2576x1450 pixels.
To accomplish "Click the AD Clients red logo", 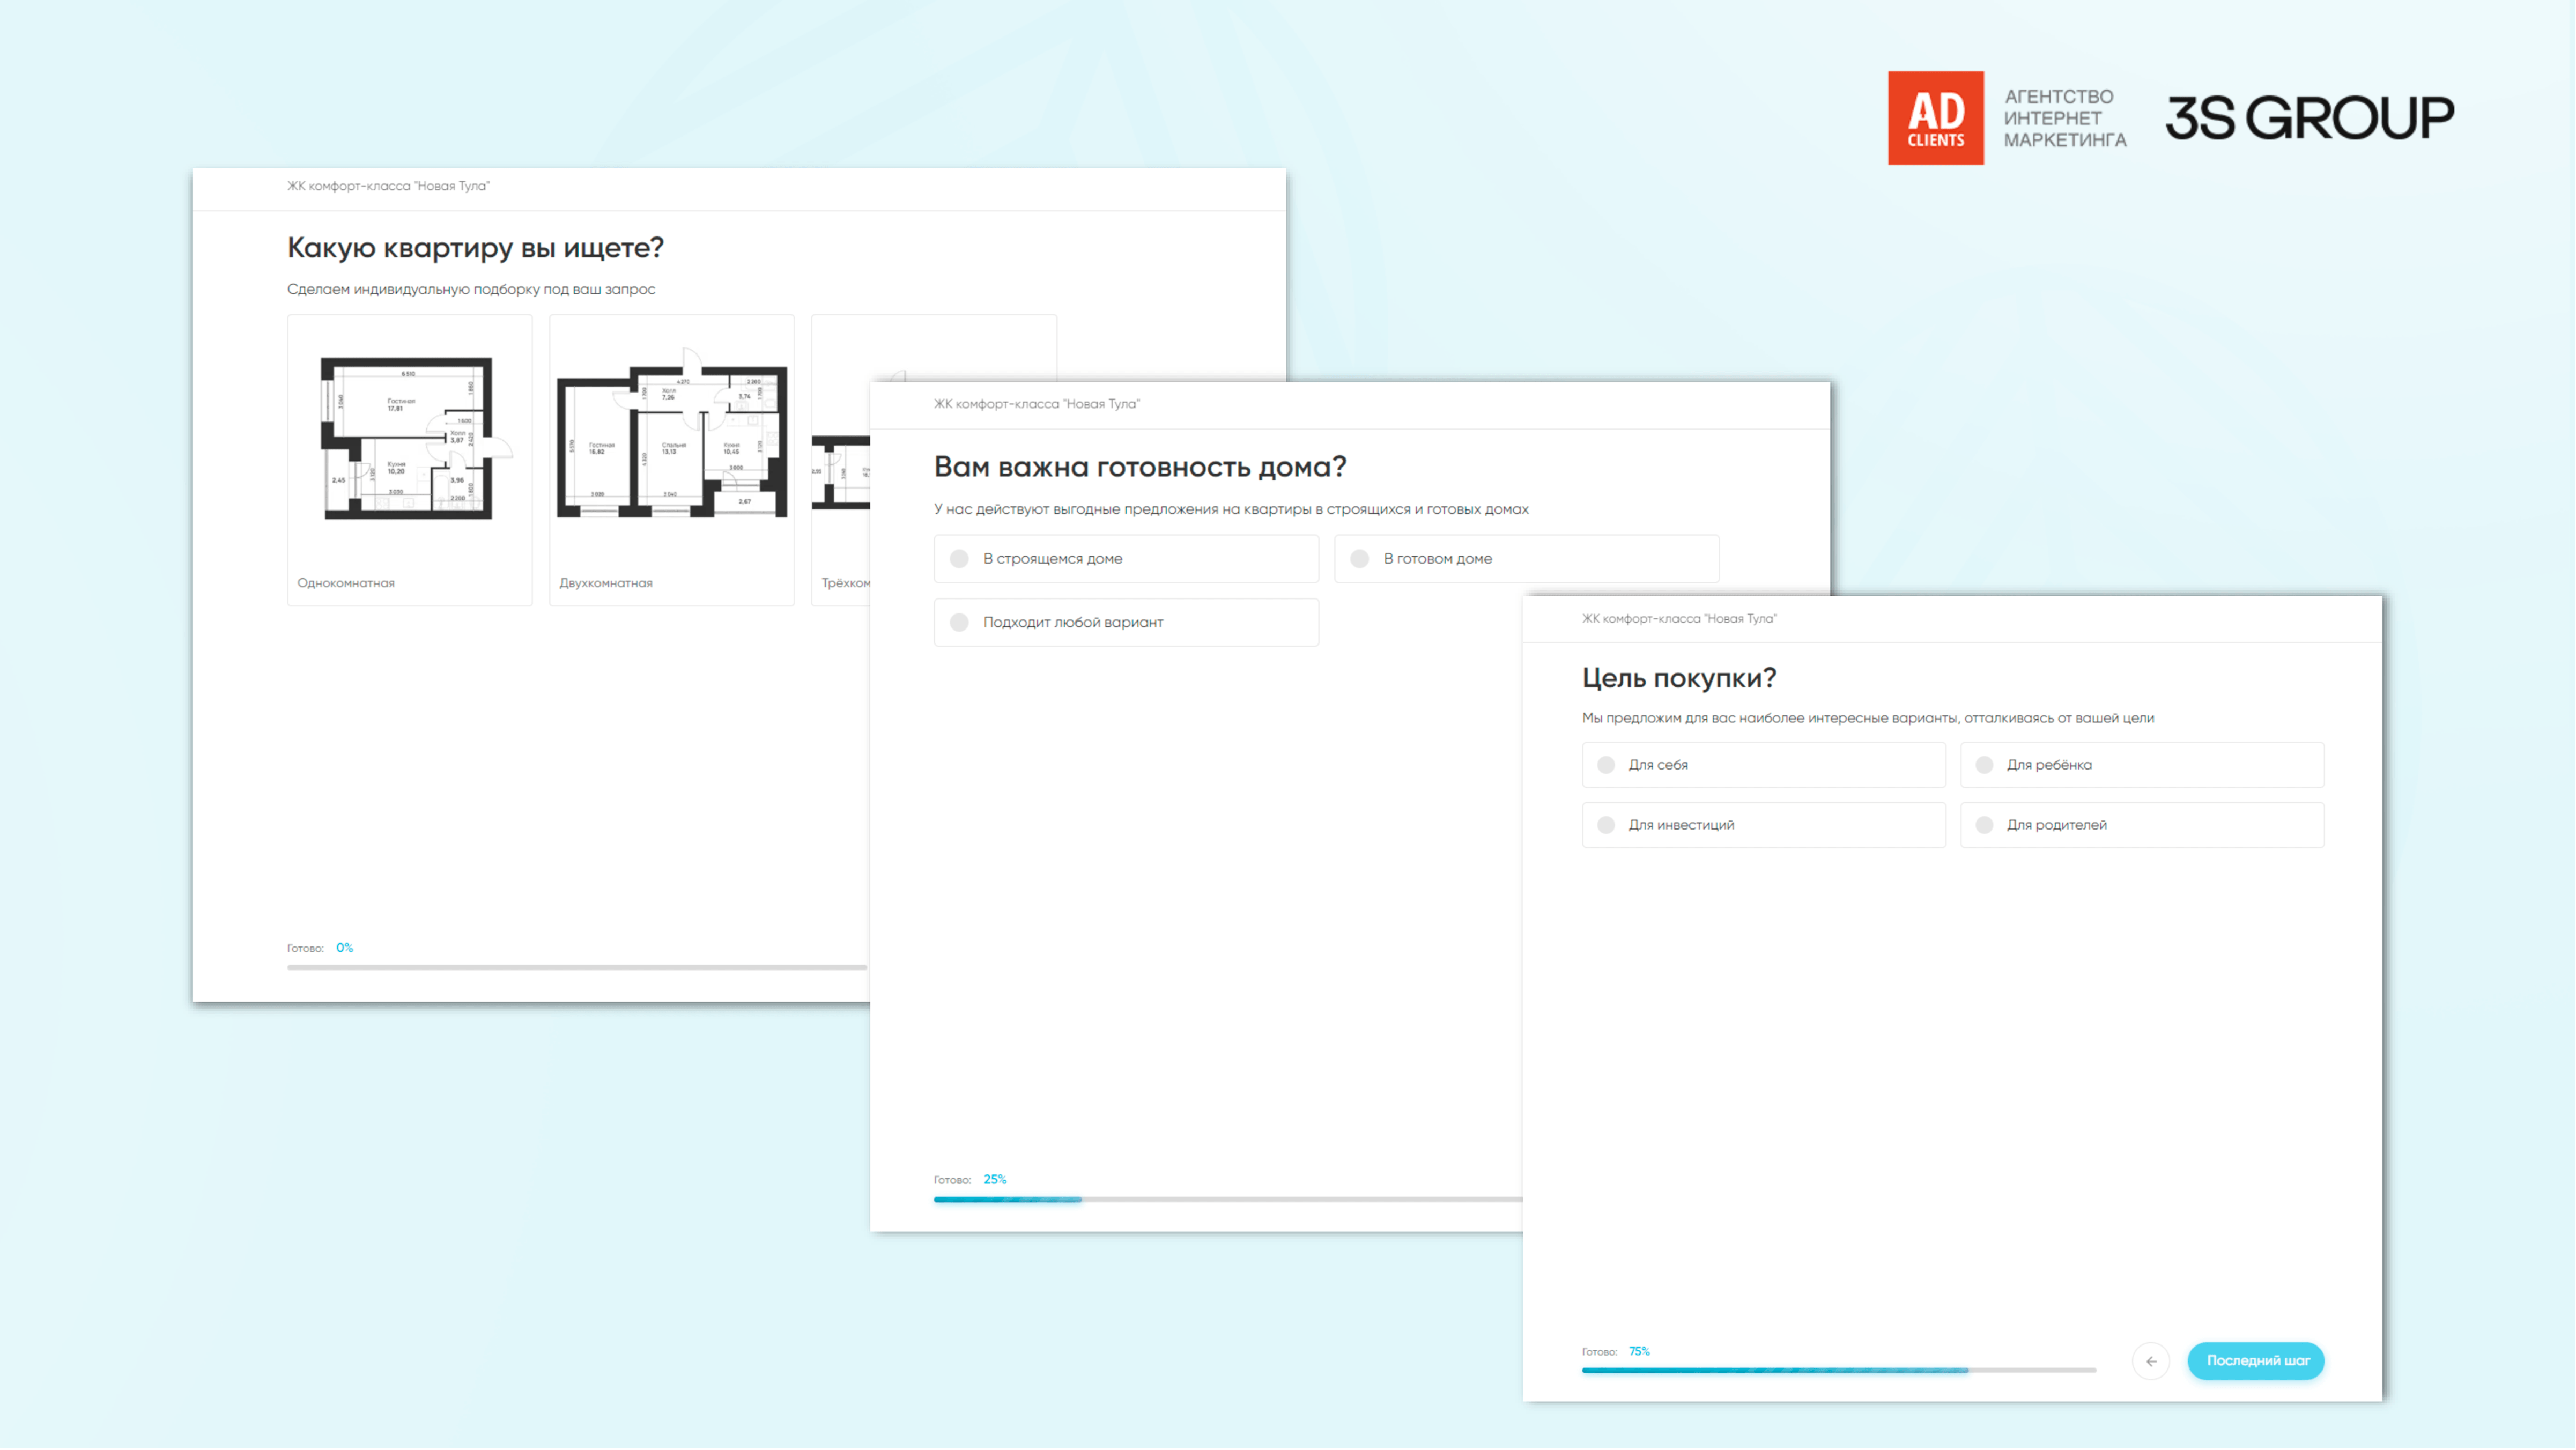I will [x=1935, y=118].
